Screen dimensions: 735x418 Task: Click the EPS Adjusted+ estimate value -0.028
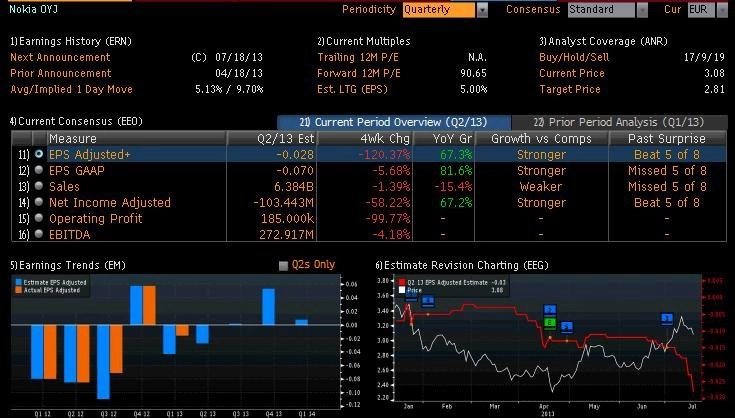pos(294,155)
